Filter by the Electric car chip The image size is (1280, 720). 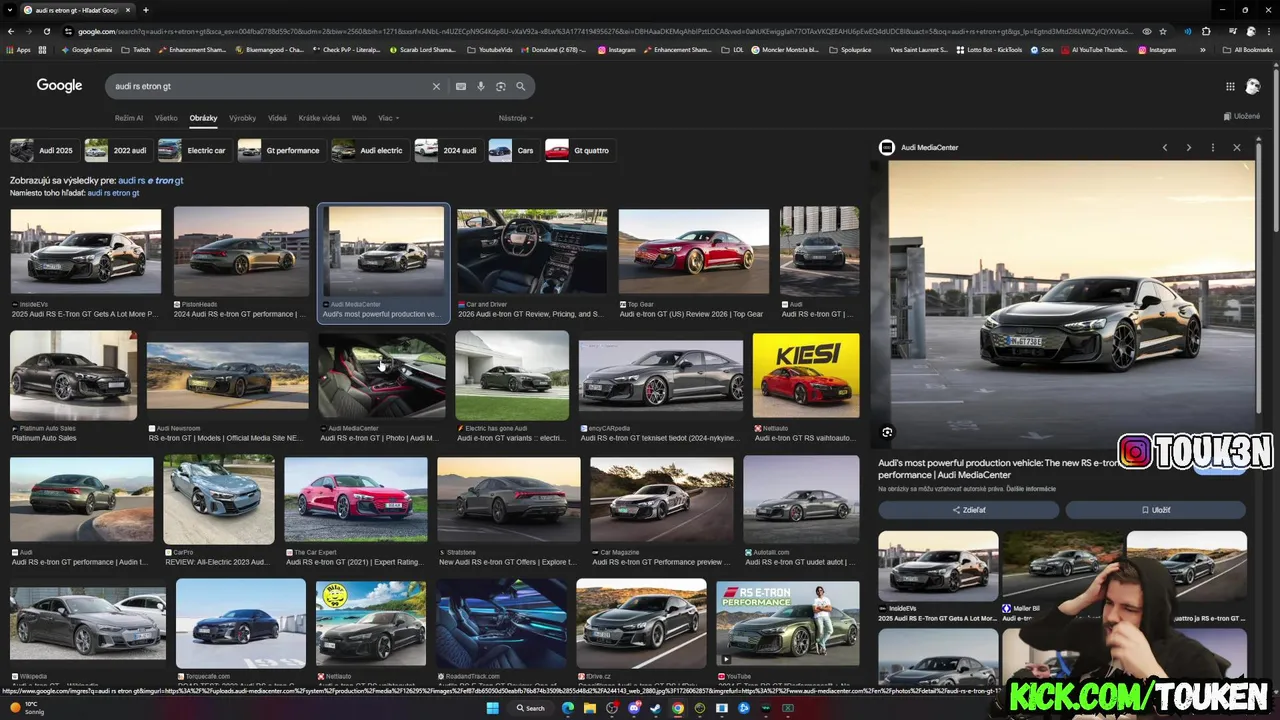pos(194,150)
